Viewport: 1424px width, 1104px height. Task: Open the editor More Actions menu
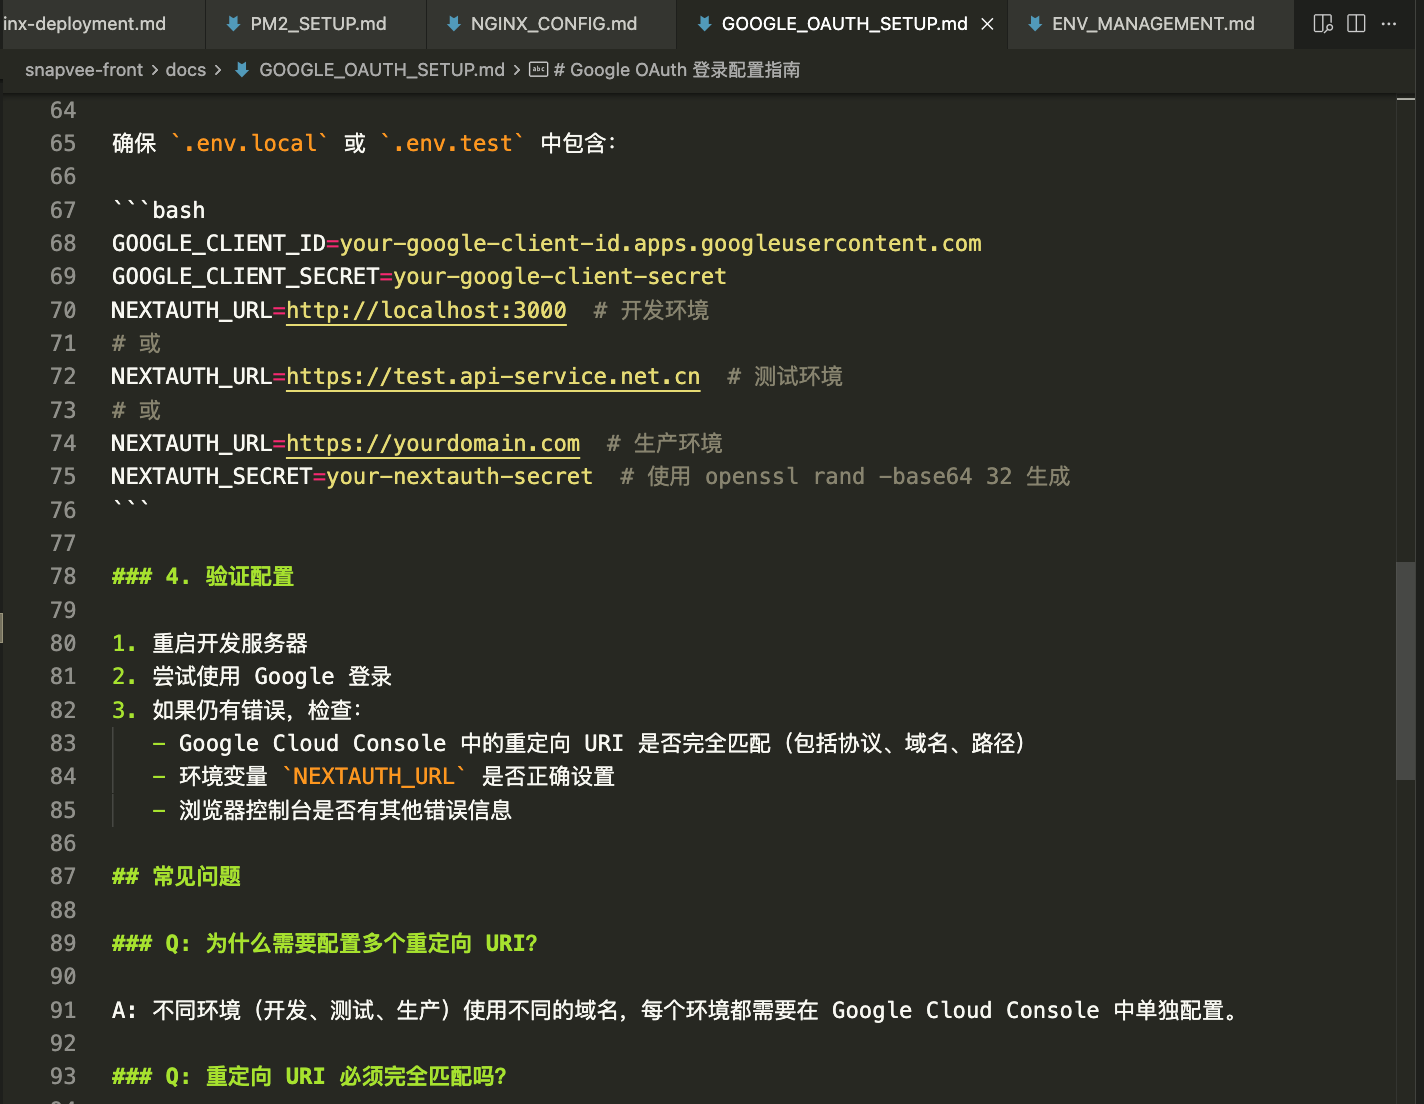pos(1389,24)
